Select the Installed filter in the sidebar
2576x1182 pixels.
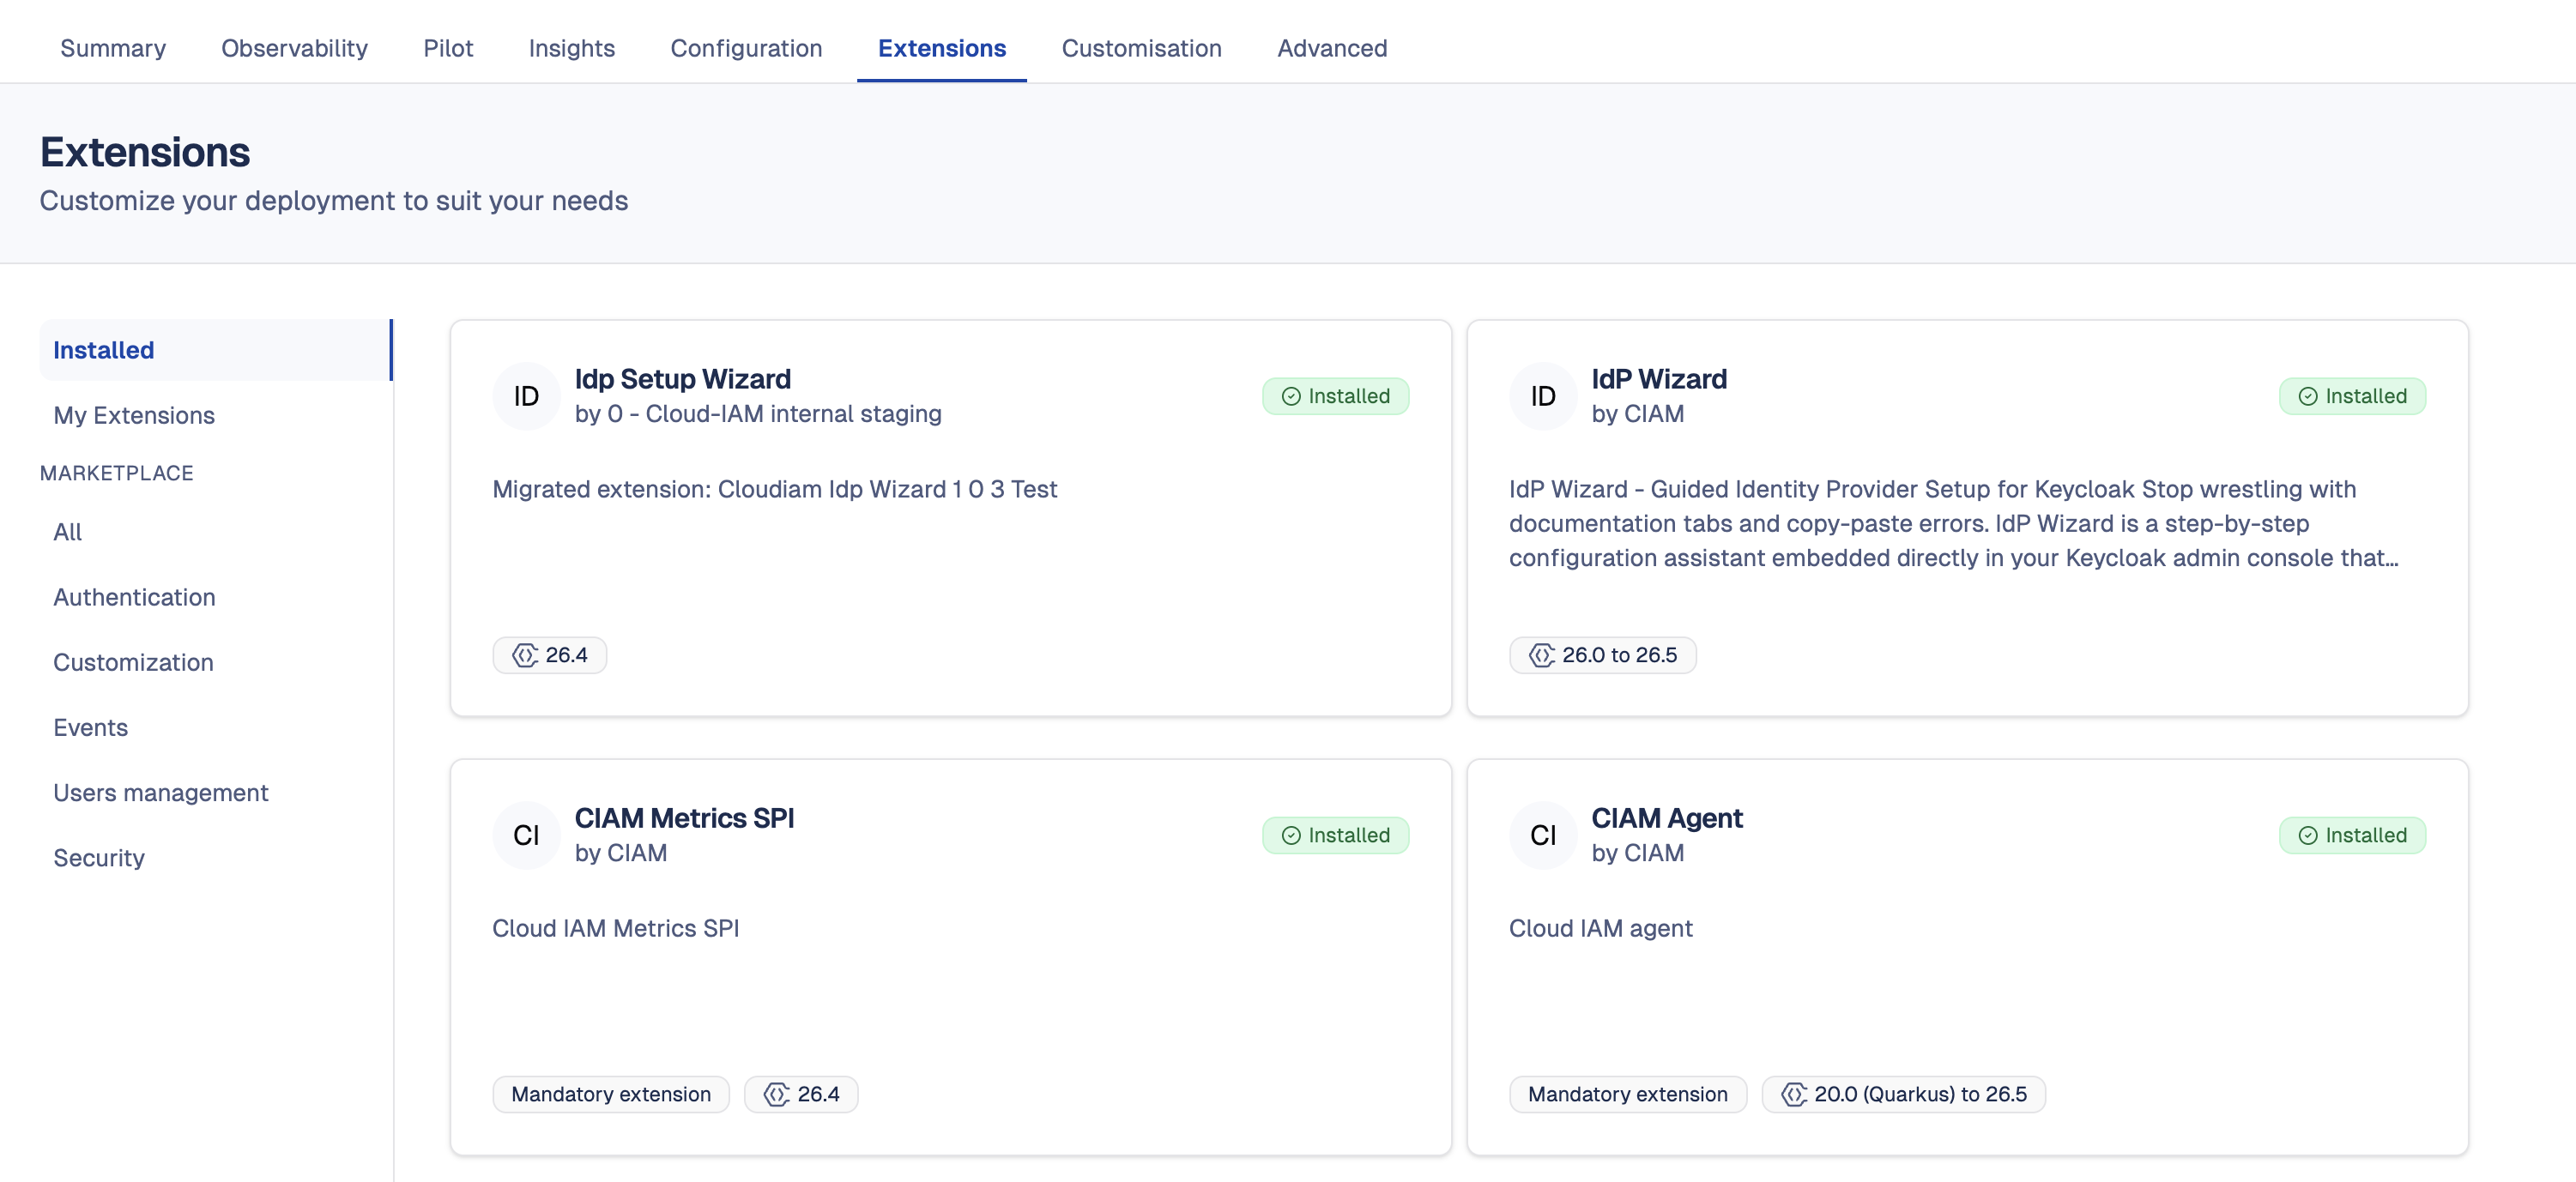click(x=103, y=349)
